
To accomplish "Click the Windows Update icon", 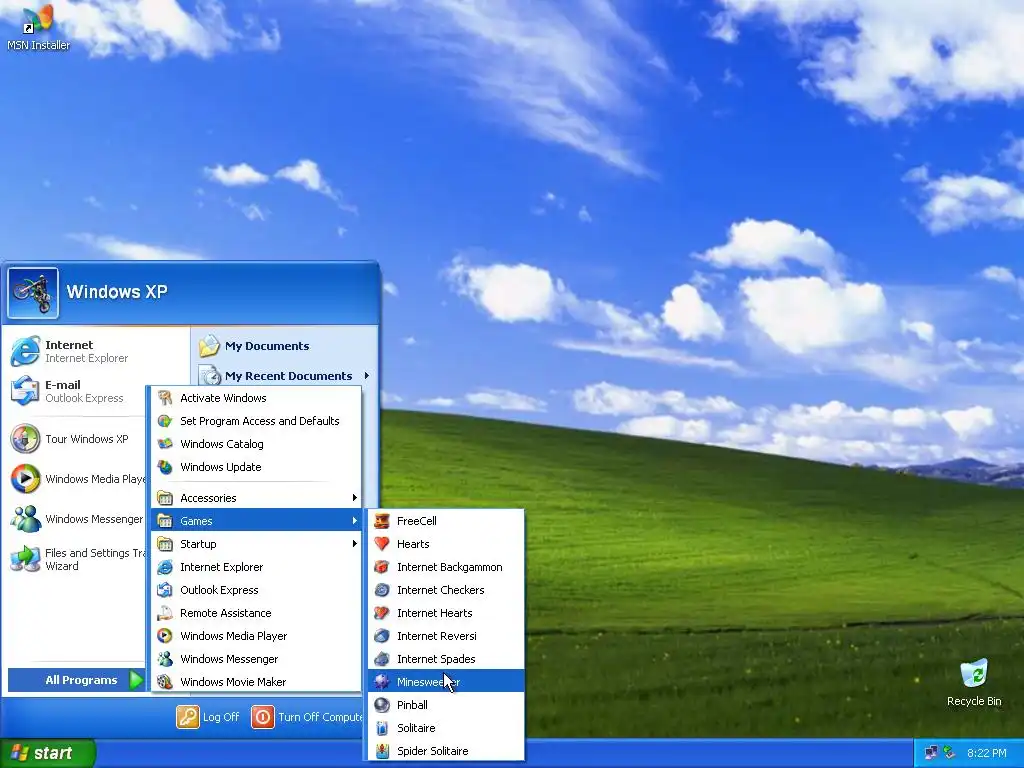I will [165, 467].
